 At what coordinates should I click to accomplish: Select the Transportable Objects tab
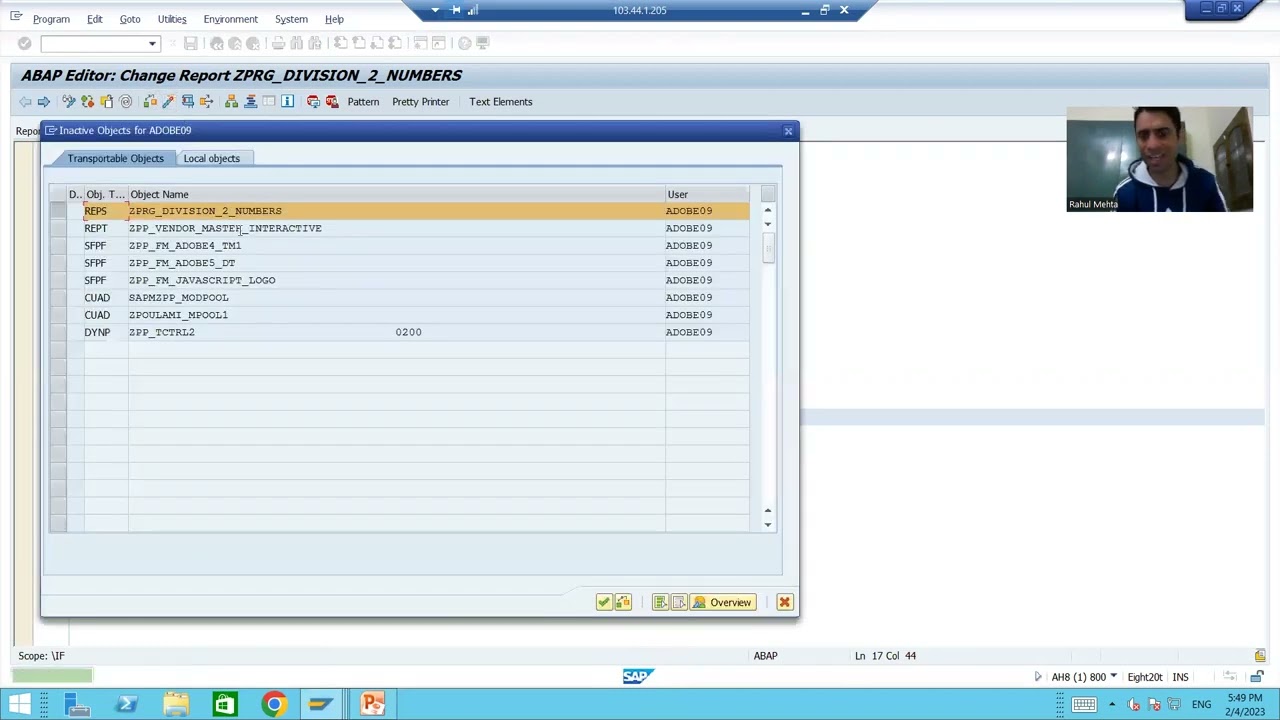[116, 158]
